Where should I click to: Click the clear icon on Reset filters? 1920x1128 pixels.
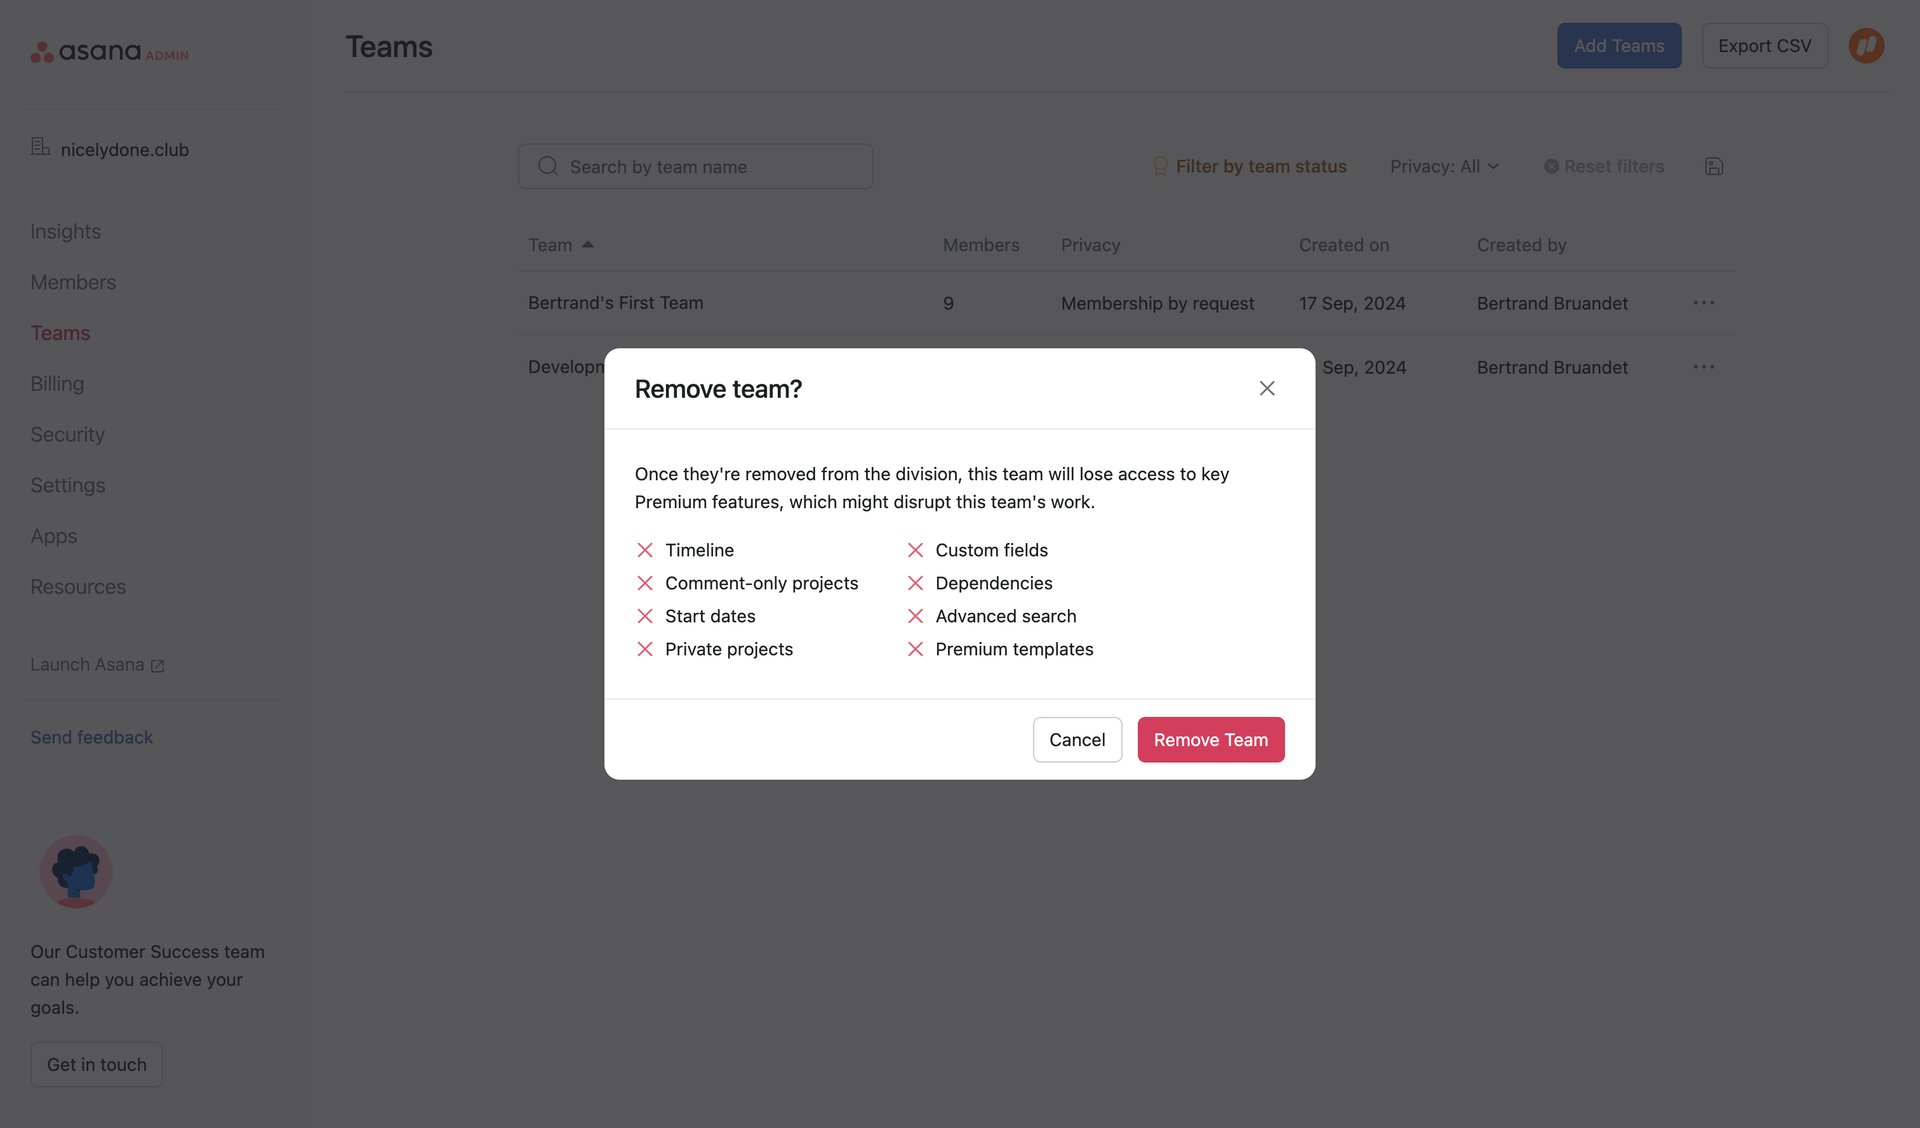(x=1551, y=166)
